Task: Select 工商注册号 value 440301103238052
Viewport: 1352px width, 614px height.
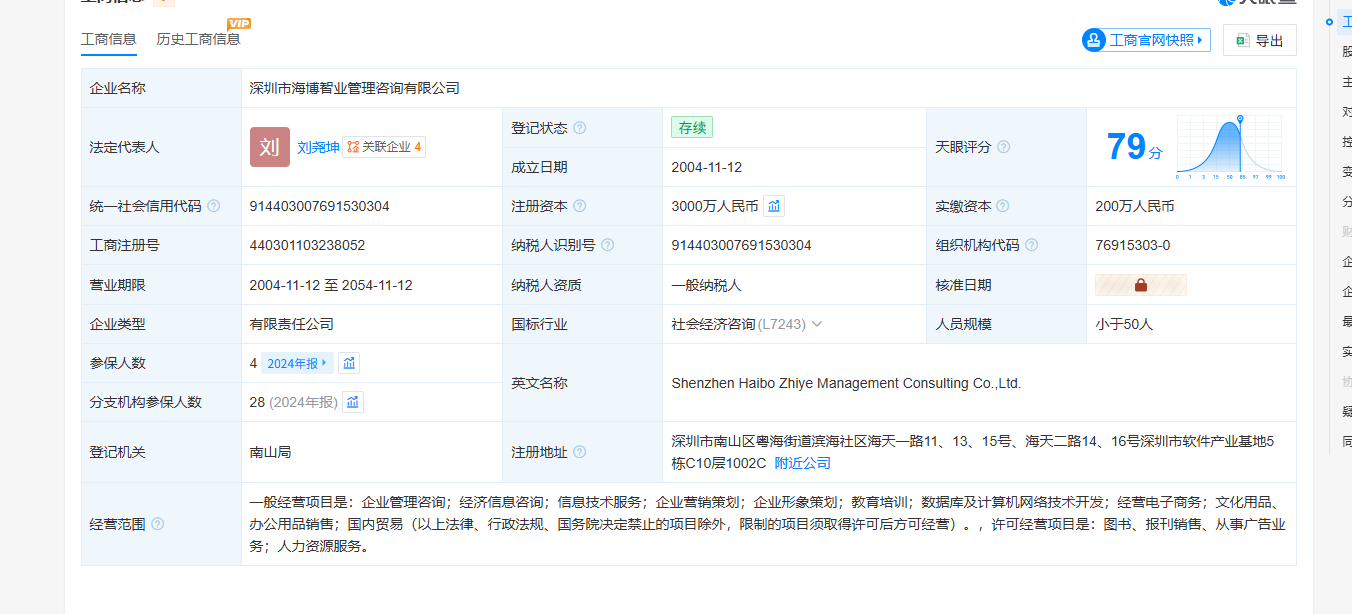Action: pos(308,245)
